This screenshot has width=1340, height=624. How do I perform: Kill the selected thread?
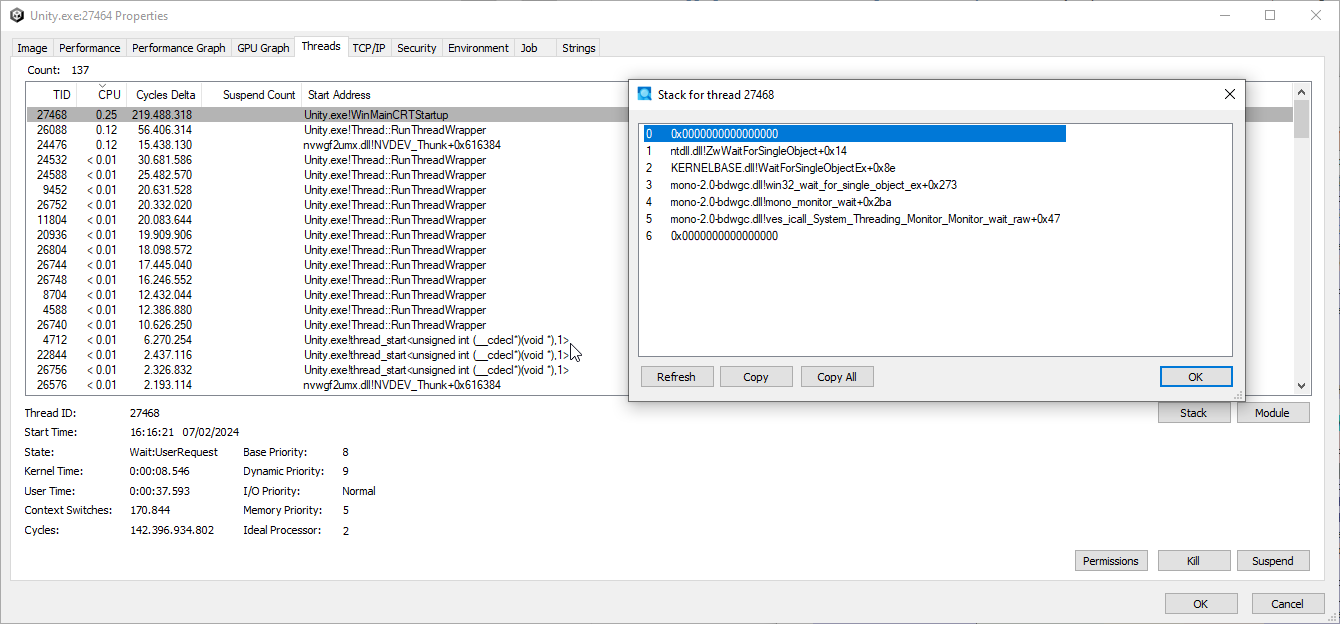pos(1194,560)
